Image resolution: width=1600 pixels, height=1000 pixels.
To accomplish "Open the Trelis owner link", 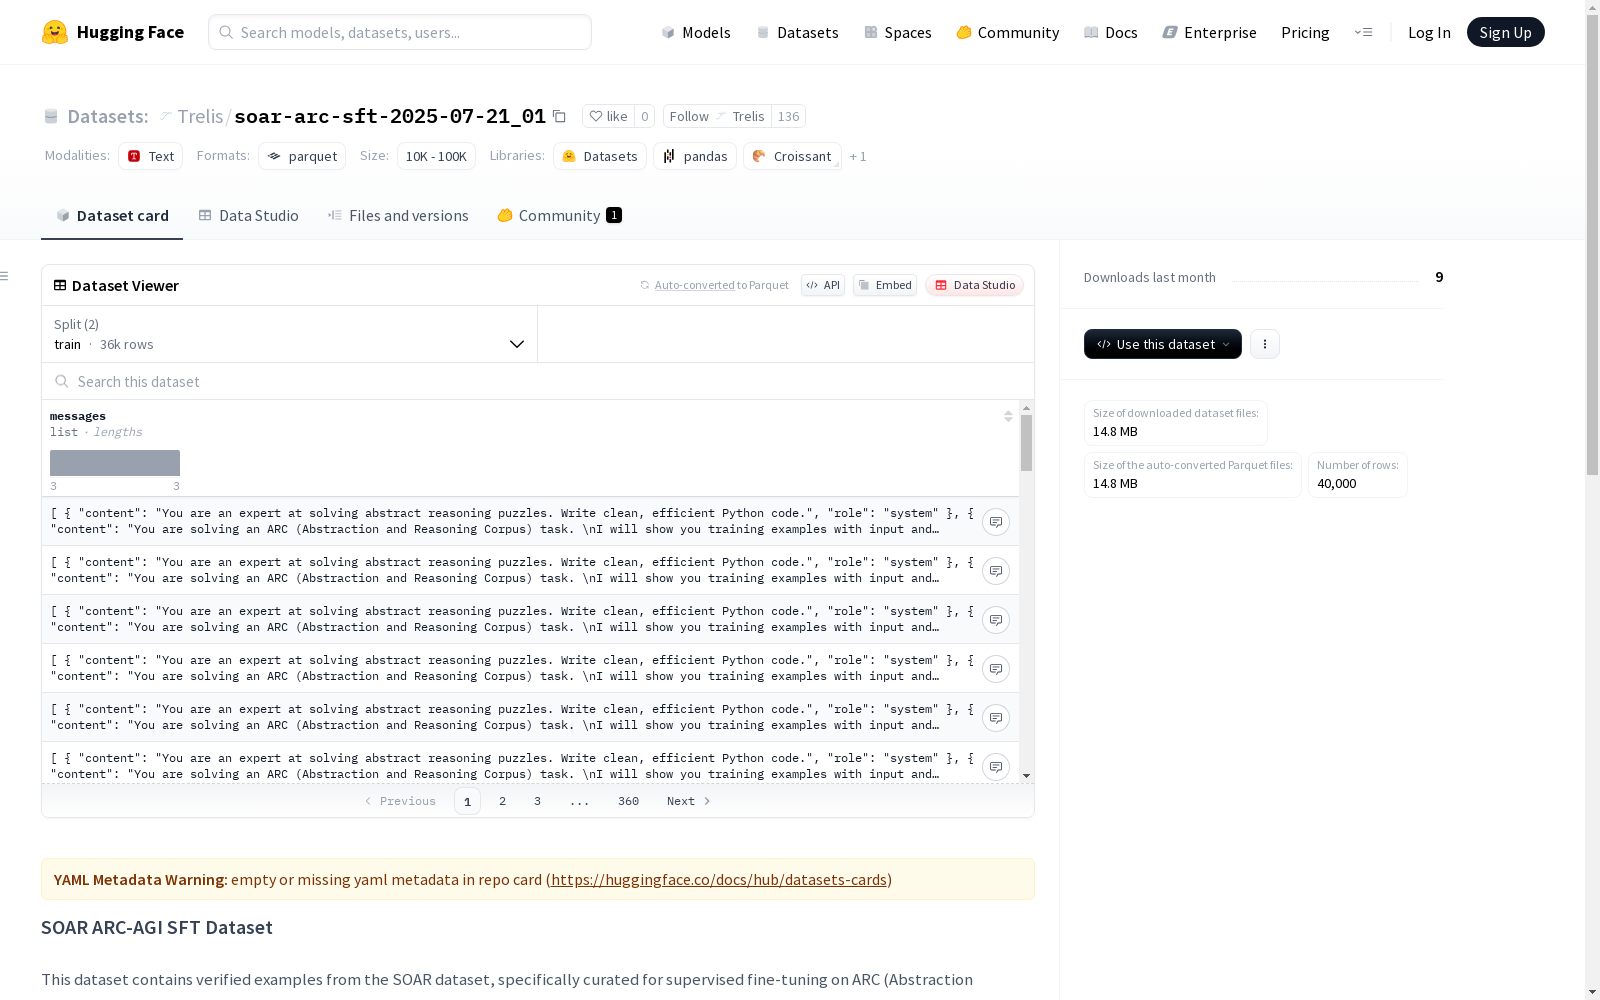I will tap(200, 116).
